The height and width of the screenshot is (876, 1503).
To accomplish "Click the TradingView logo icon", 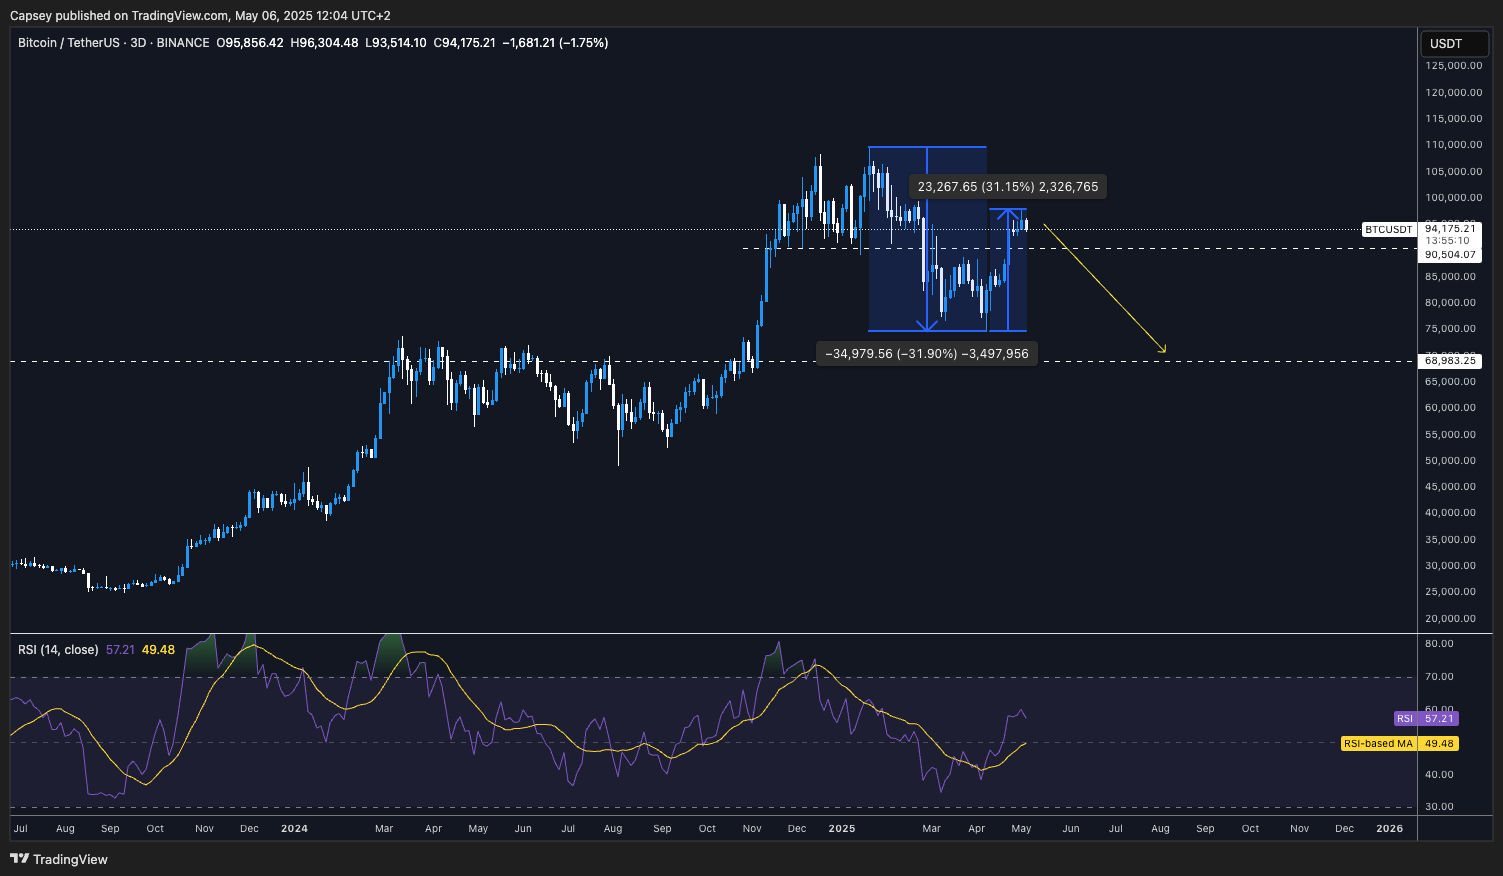I will (x=19, y=859).
